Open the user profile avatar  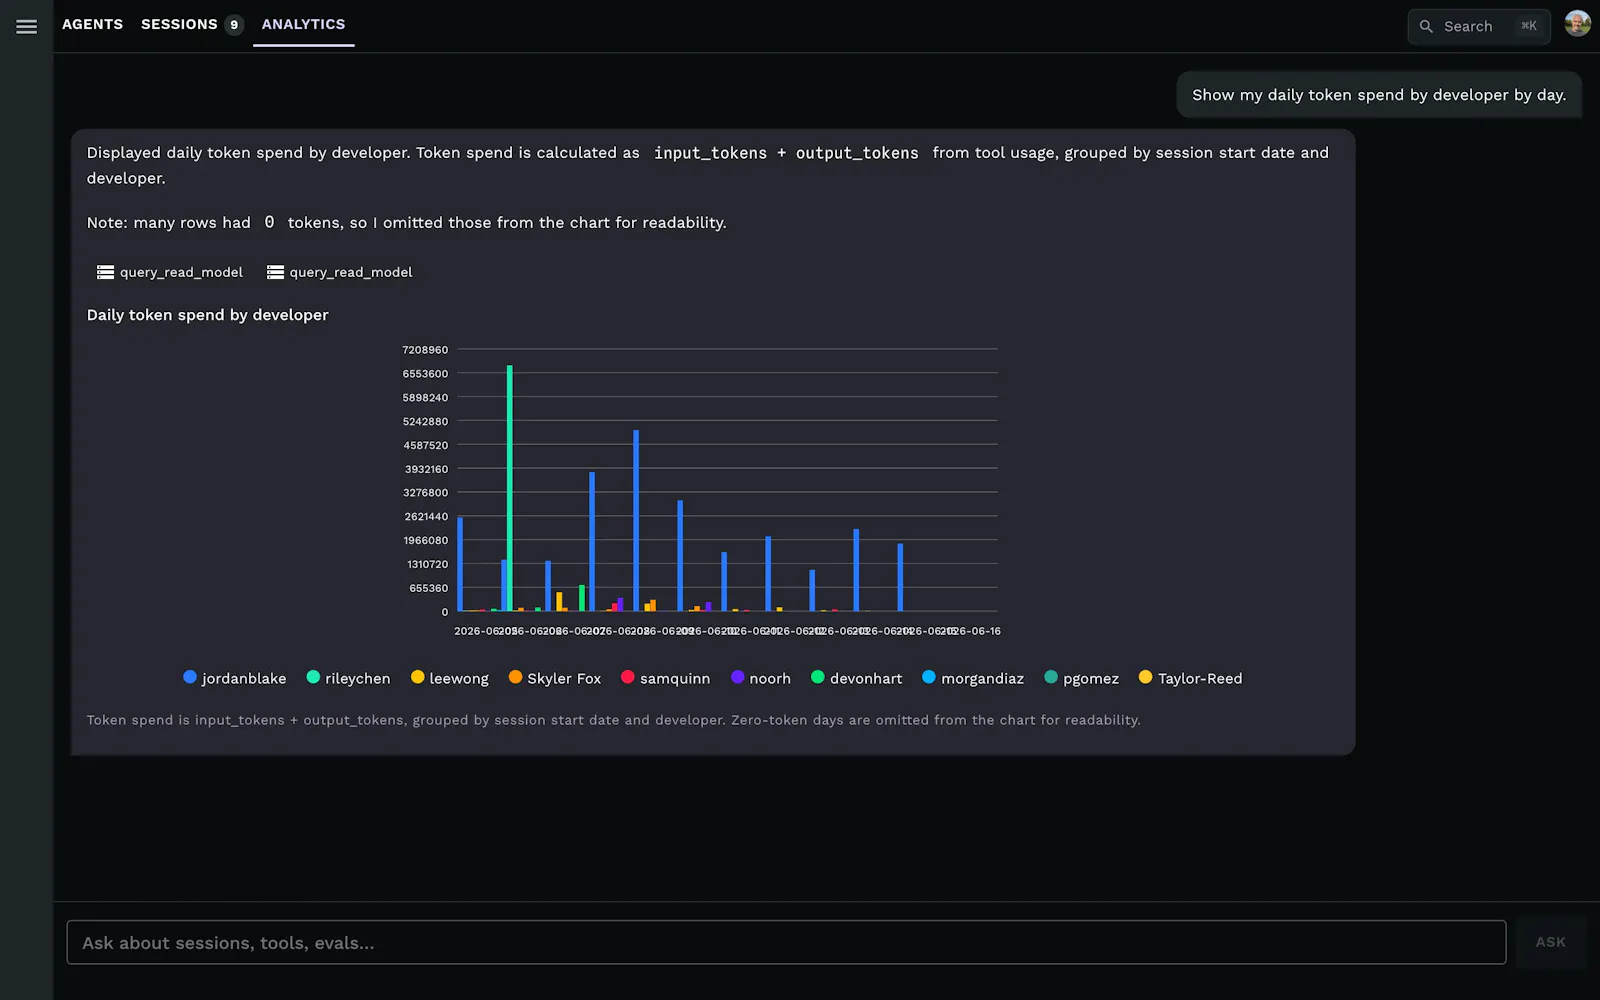pos(1578,24)
